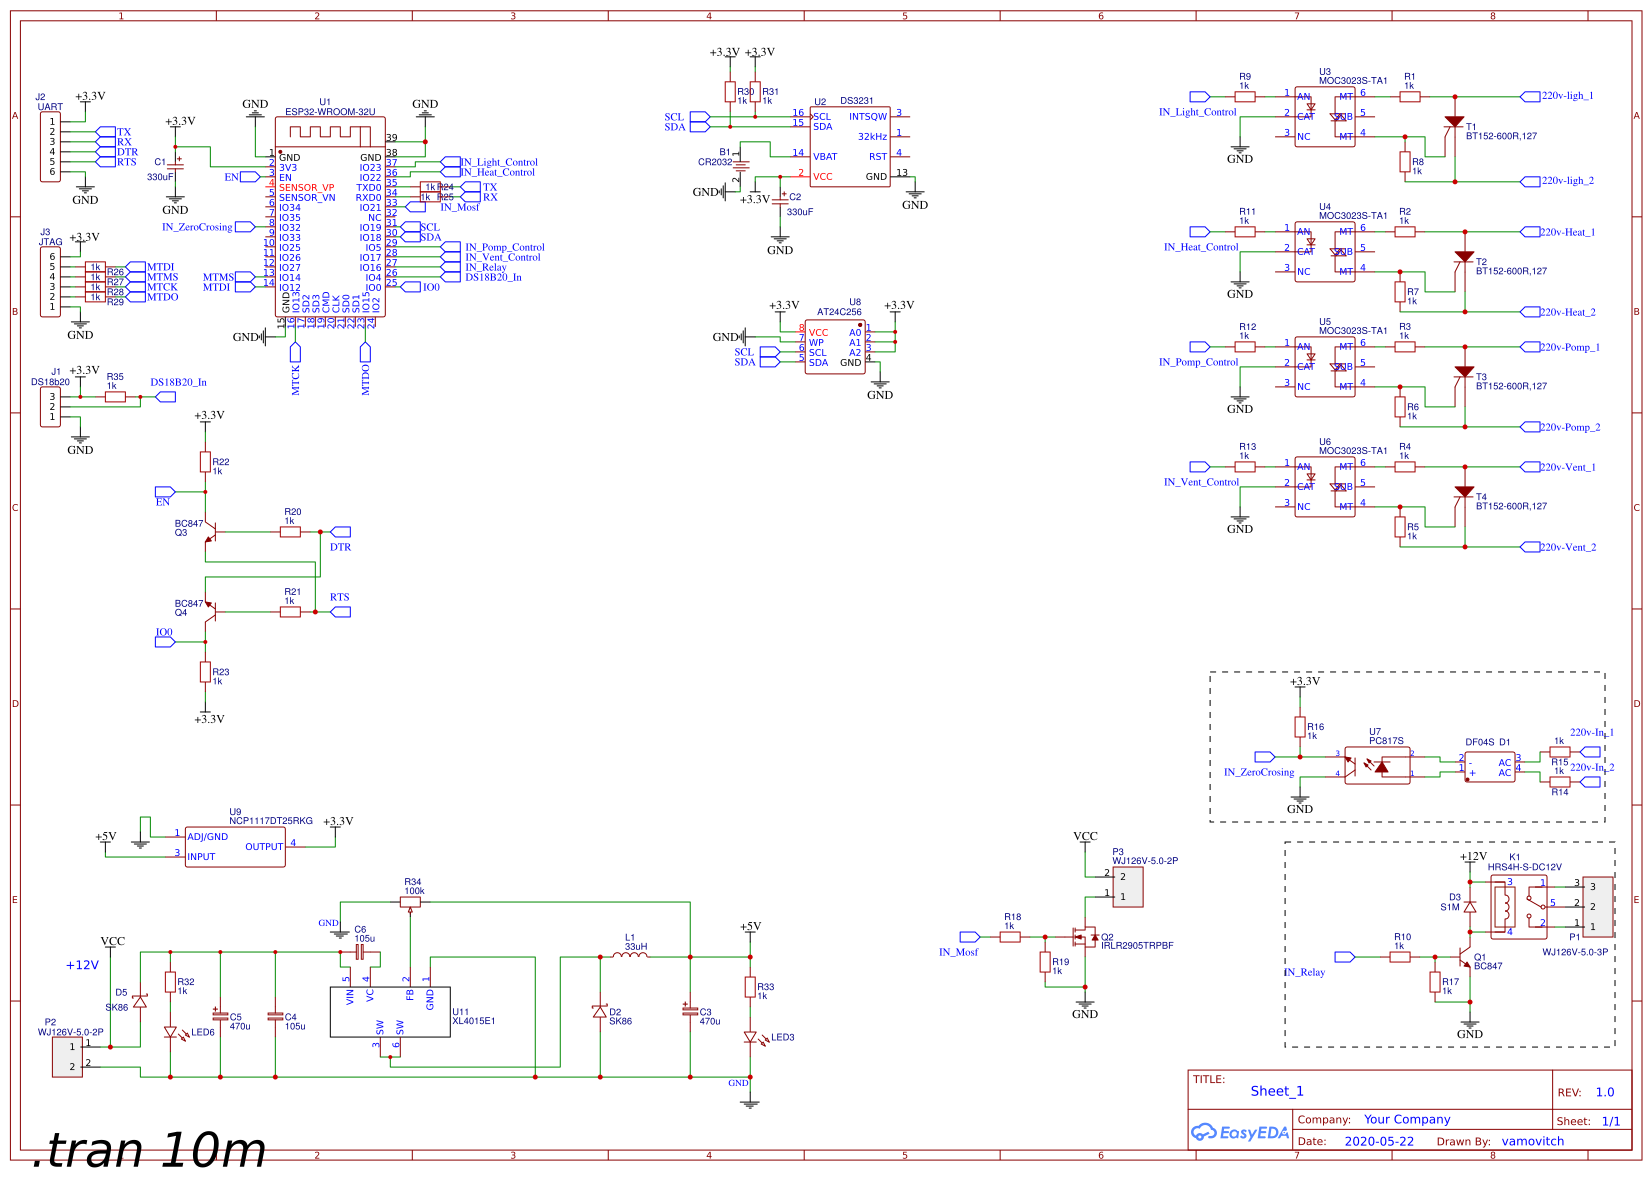Select the R34 100k resistor

(410, 902)
